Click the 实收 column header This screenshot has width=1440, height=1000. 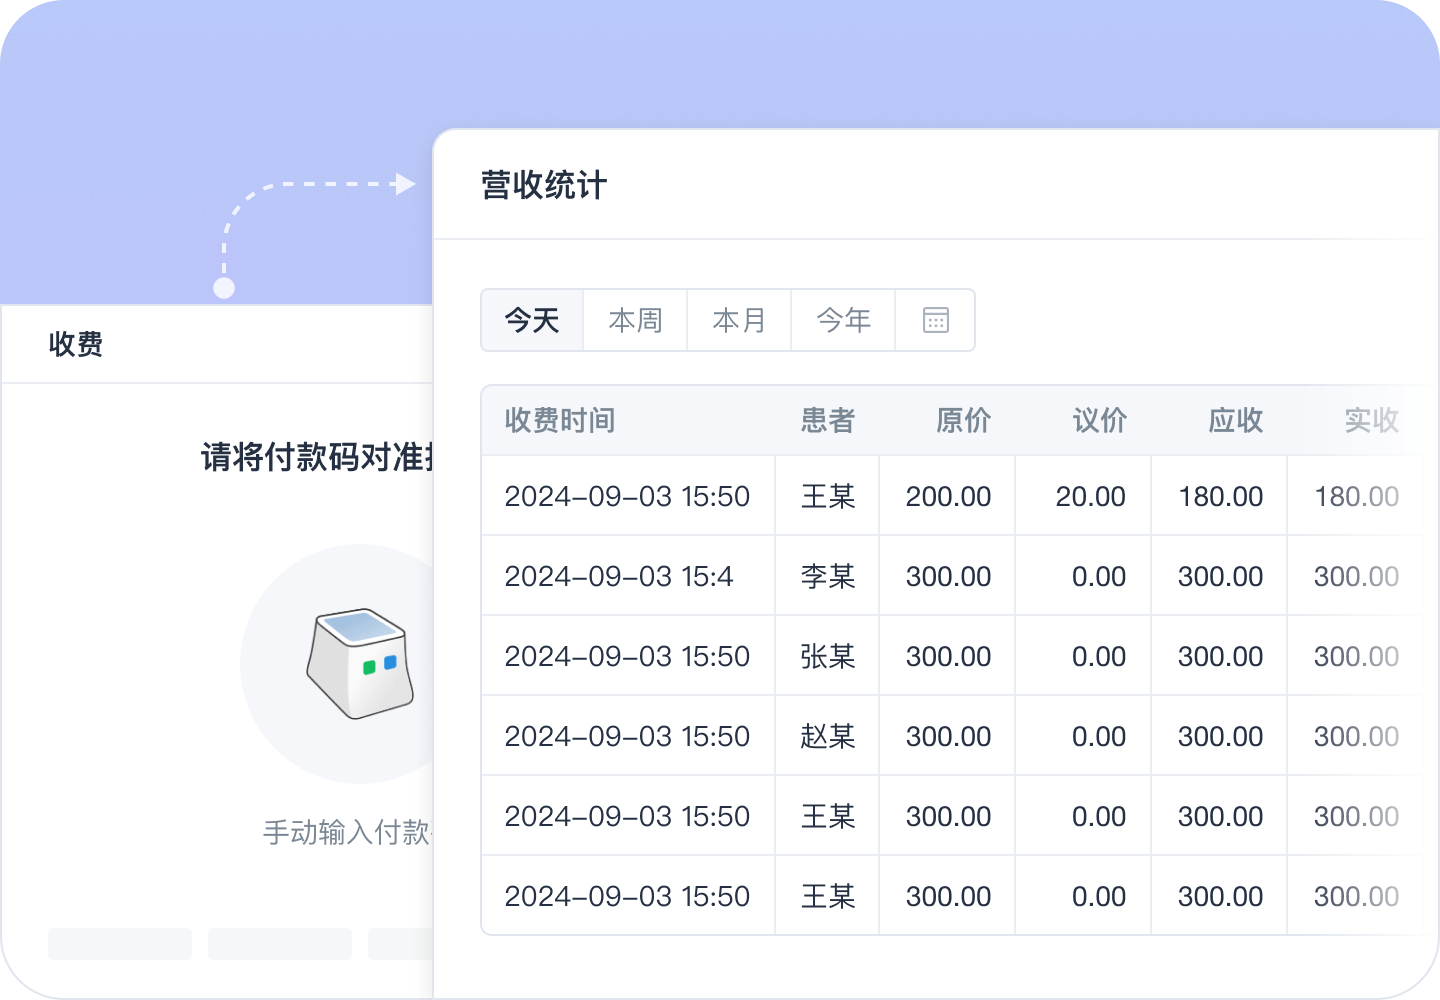(1371, 420)
